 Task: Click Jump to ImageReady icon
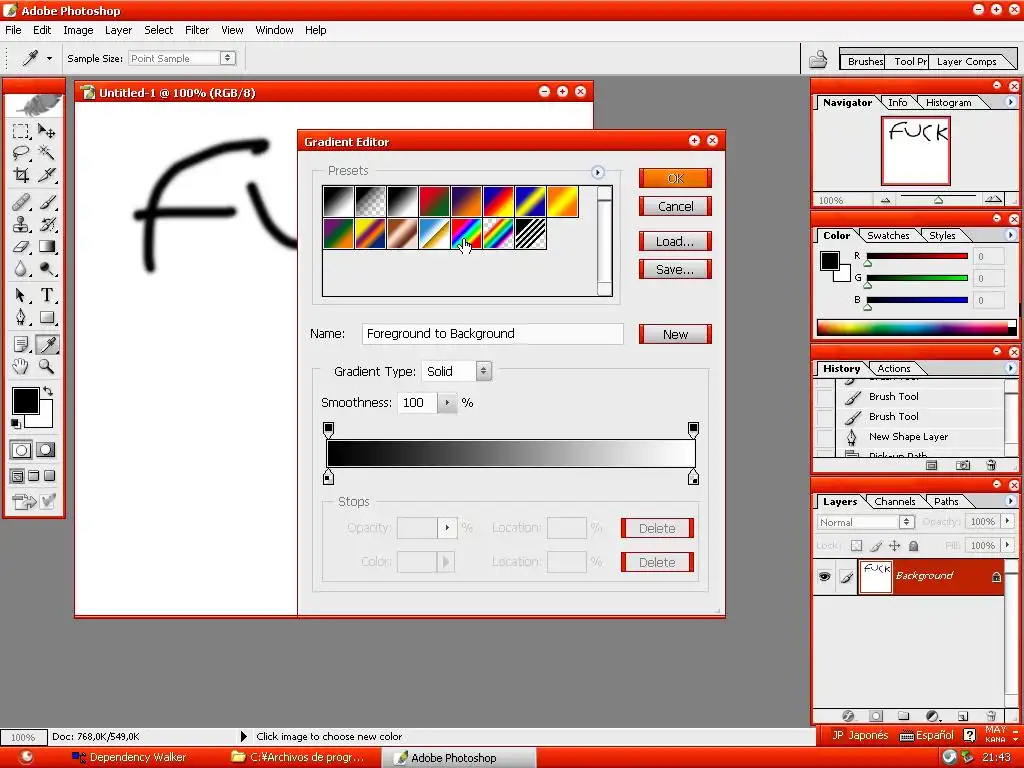25,502
